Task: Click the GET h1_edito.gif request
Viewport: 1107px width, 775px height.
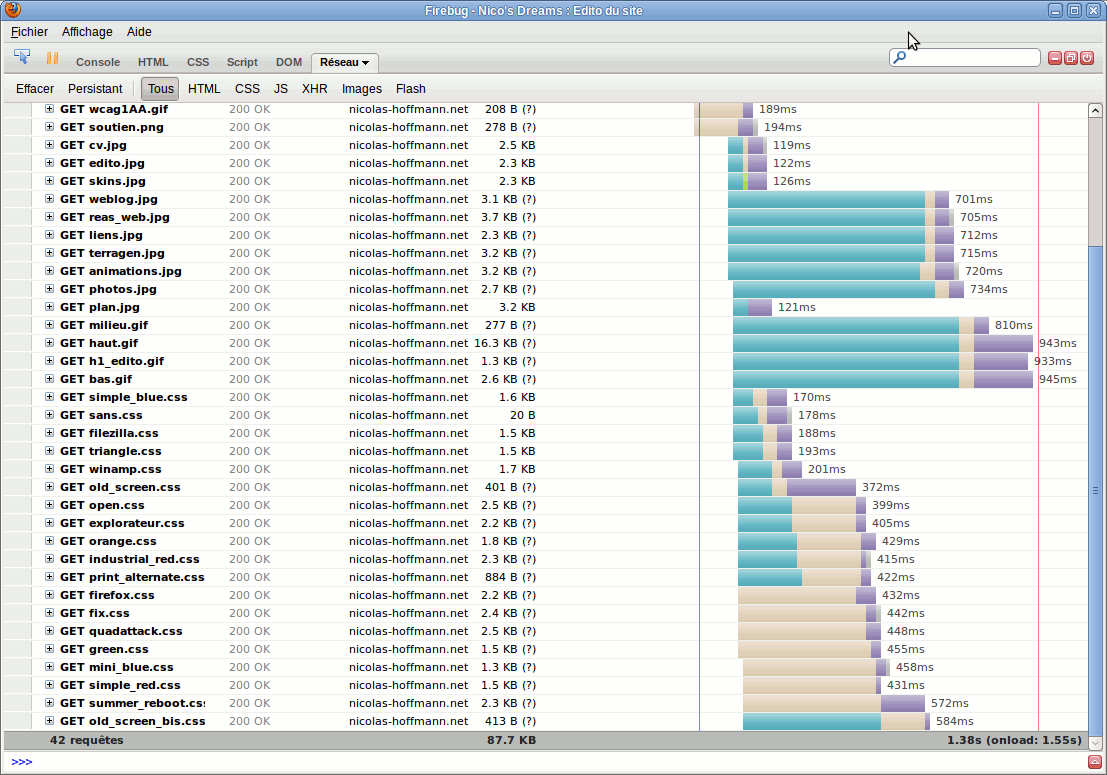Action: (112, 361)
